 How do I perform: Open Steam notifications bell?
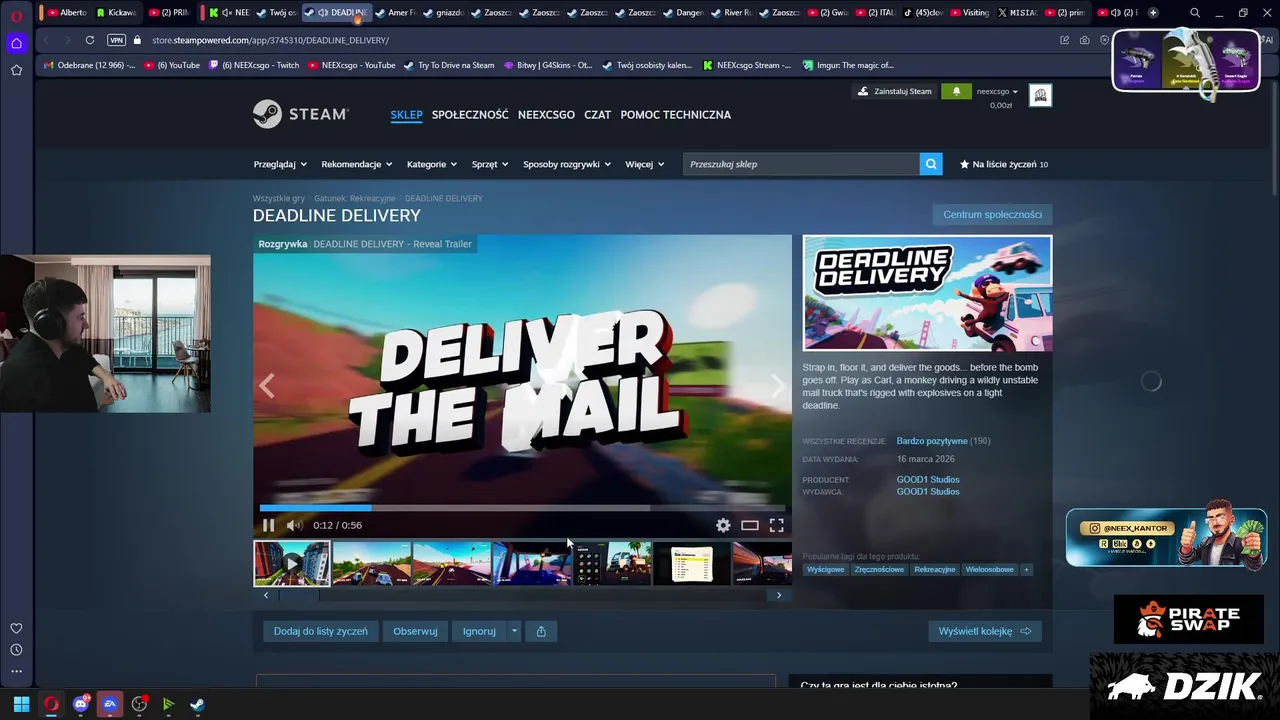click(x=956, y=91)
